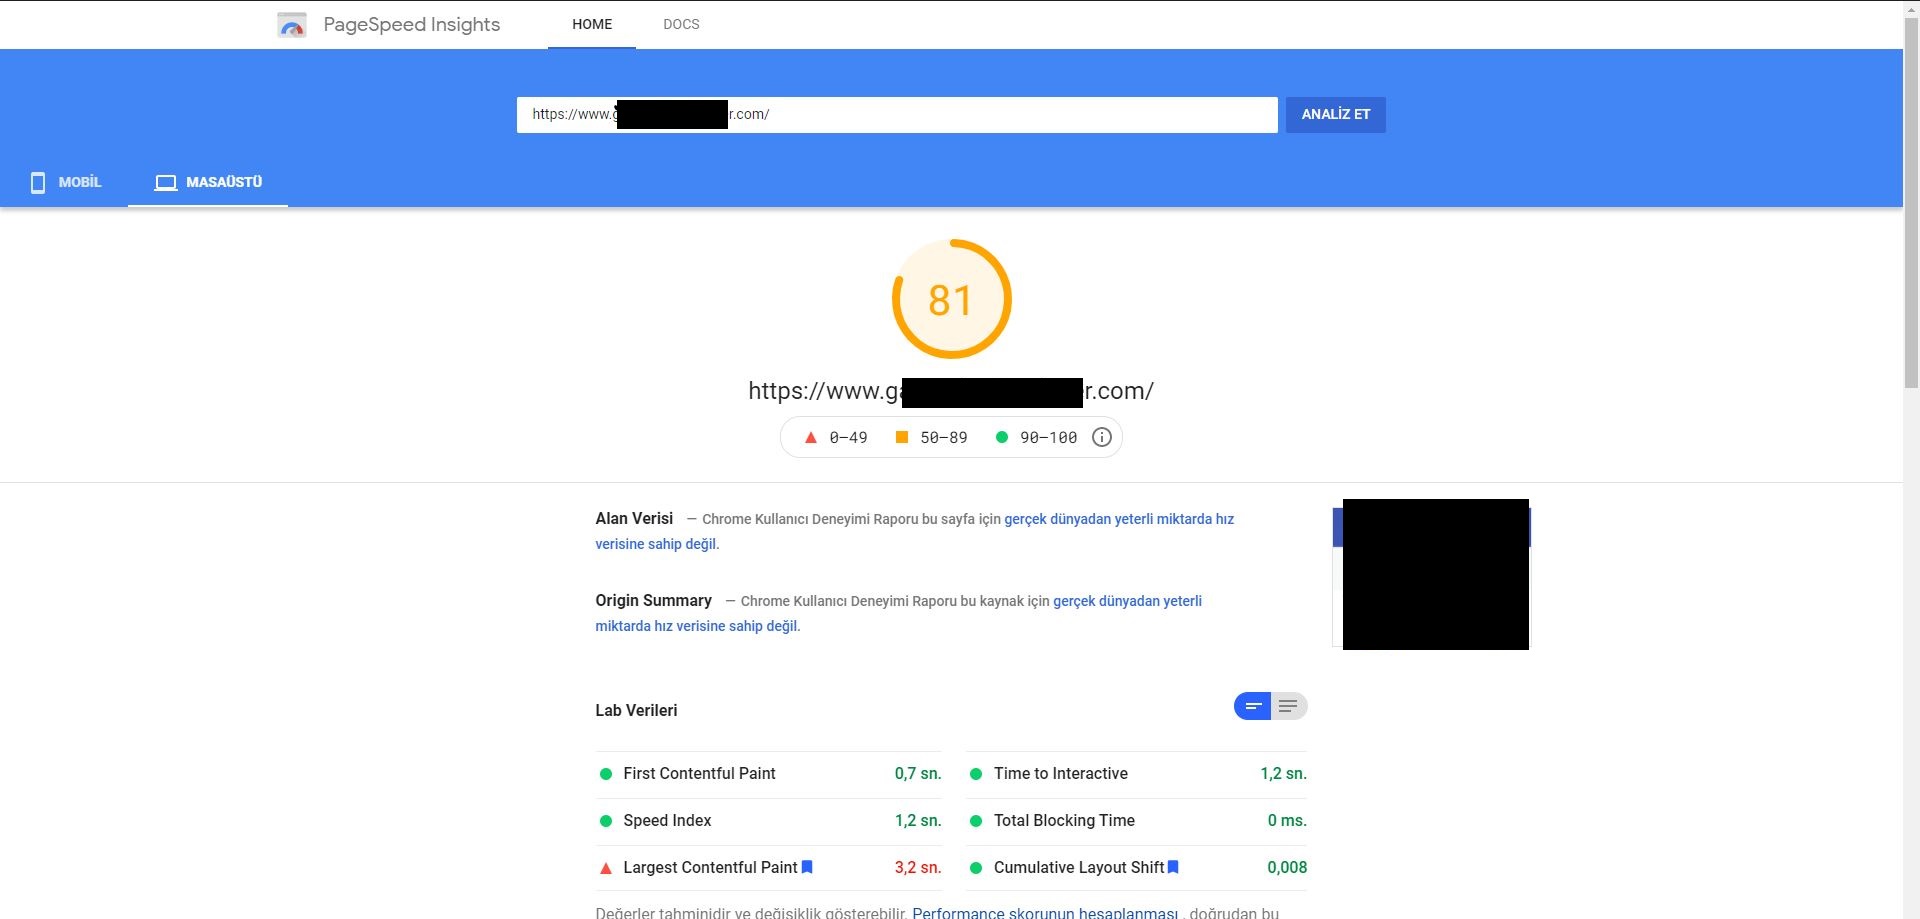
Task: Click the info icon beside score legend
Action: 1101,437
